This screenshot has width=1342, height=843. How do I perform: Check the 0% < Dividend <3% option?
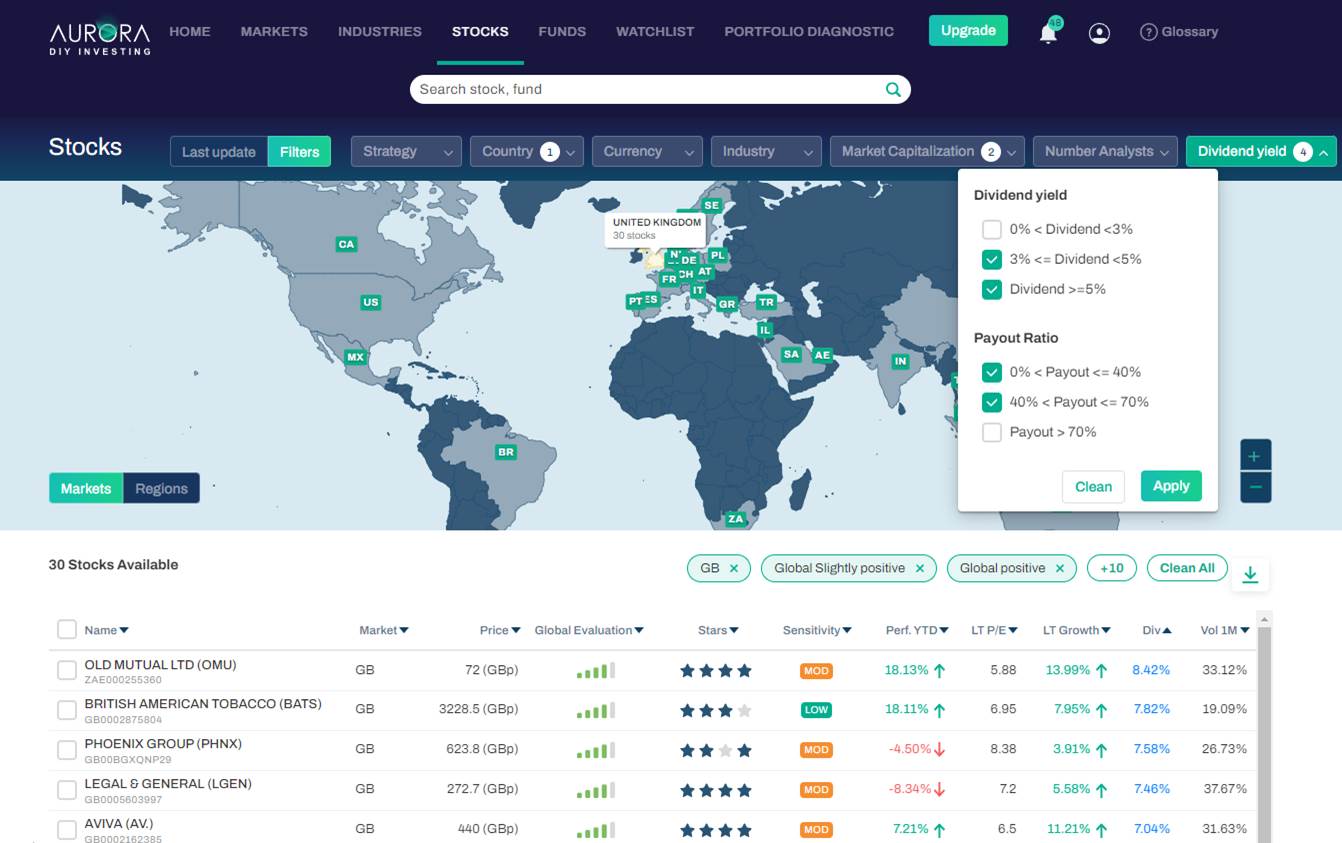992,229
